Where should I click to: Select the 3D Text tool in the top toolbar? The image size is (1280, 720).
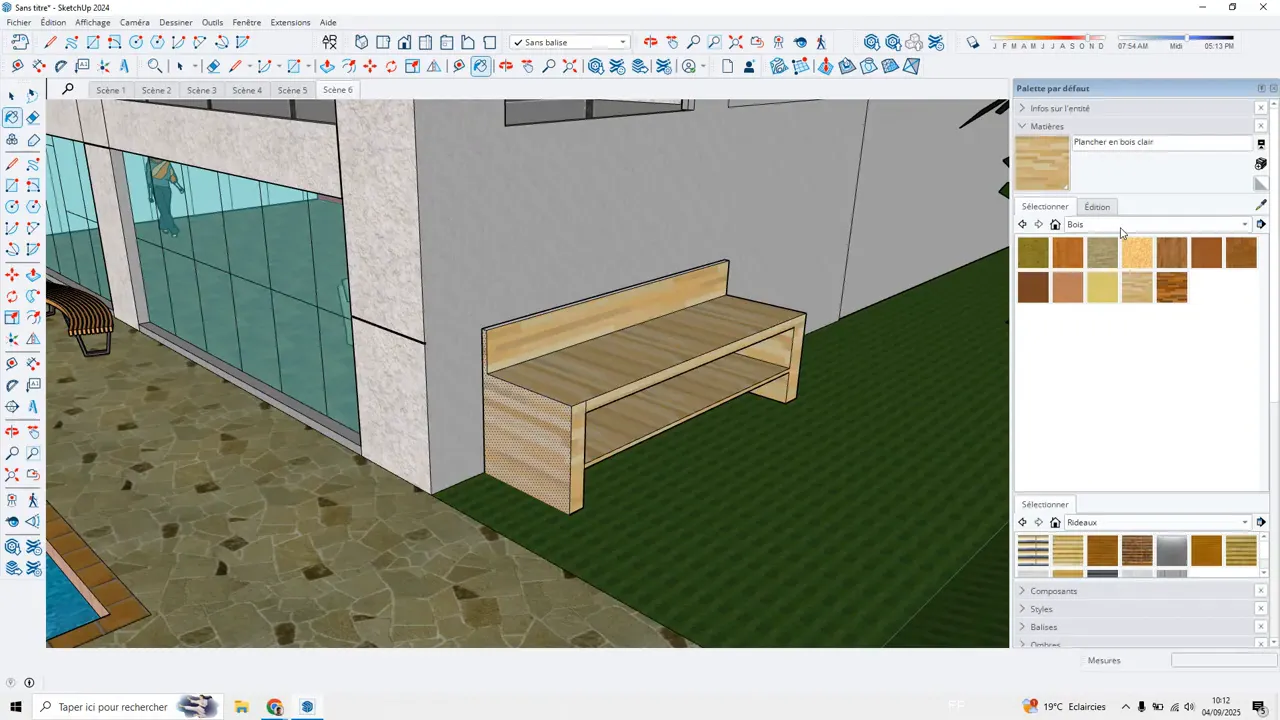(124, 66)
